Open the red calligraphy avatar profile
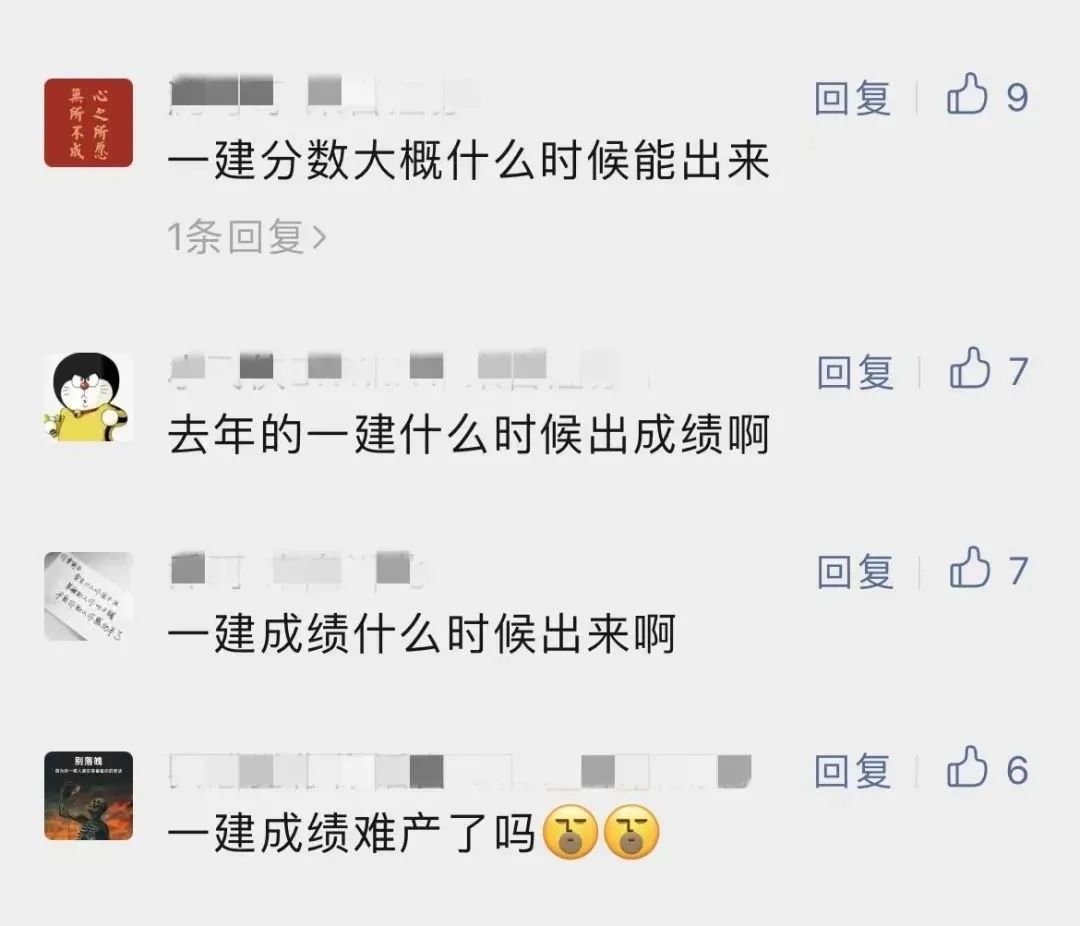The height and width of the screenshot is (926, 1080). coord(88,123)
